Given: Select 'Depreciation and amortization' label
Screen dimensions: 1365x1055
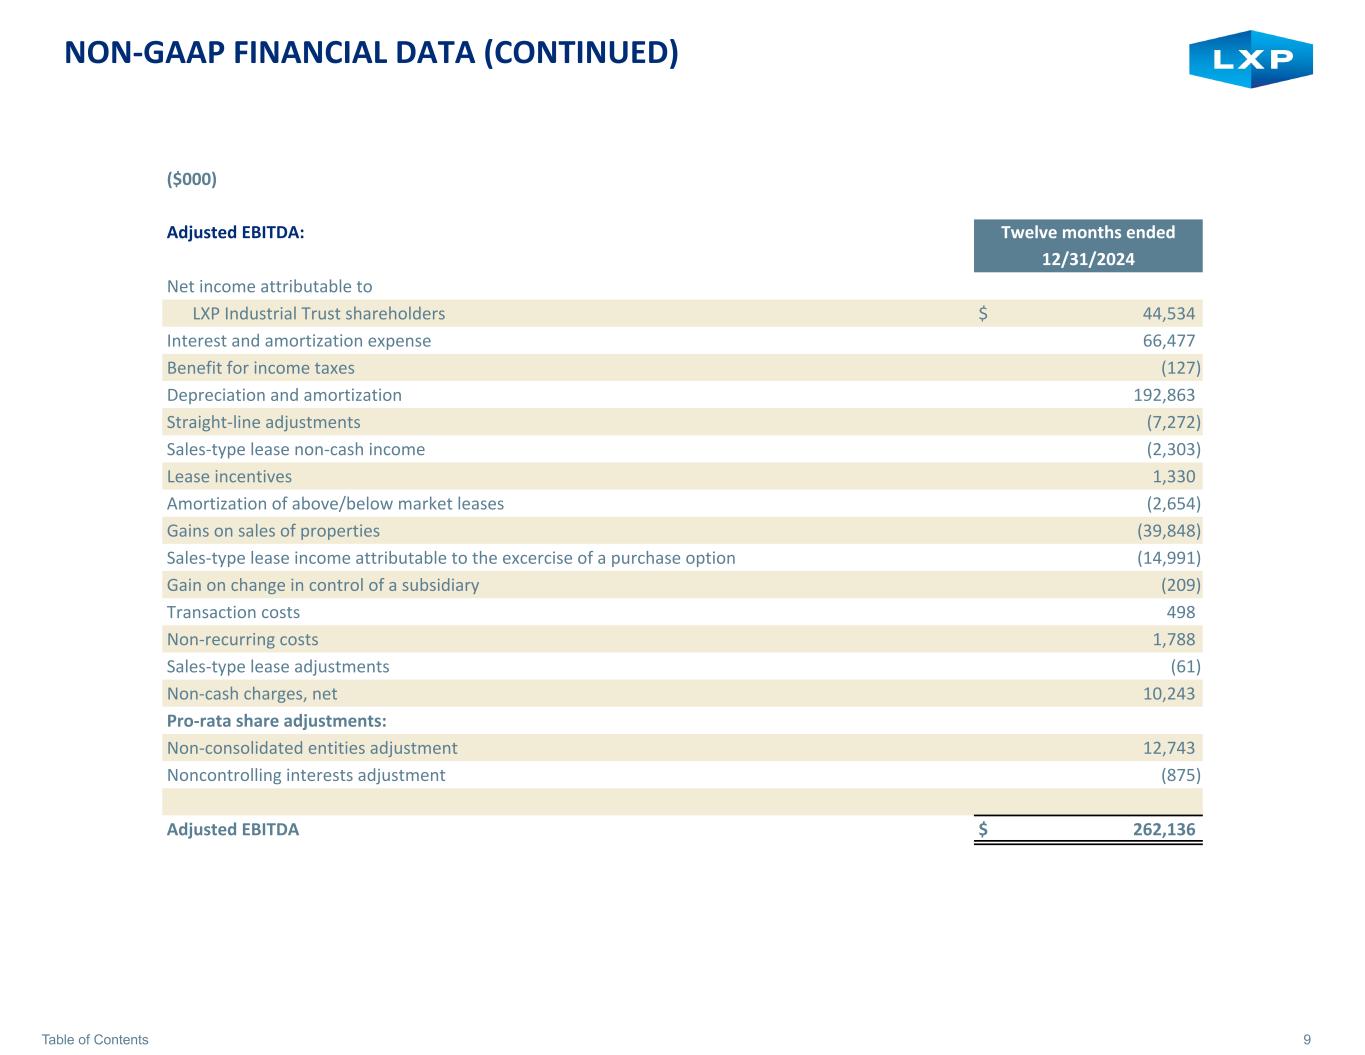Looking at the screenshot, I should tap(284, 394).
